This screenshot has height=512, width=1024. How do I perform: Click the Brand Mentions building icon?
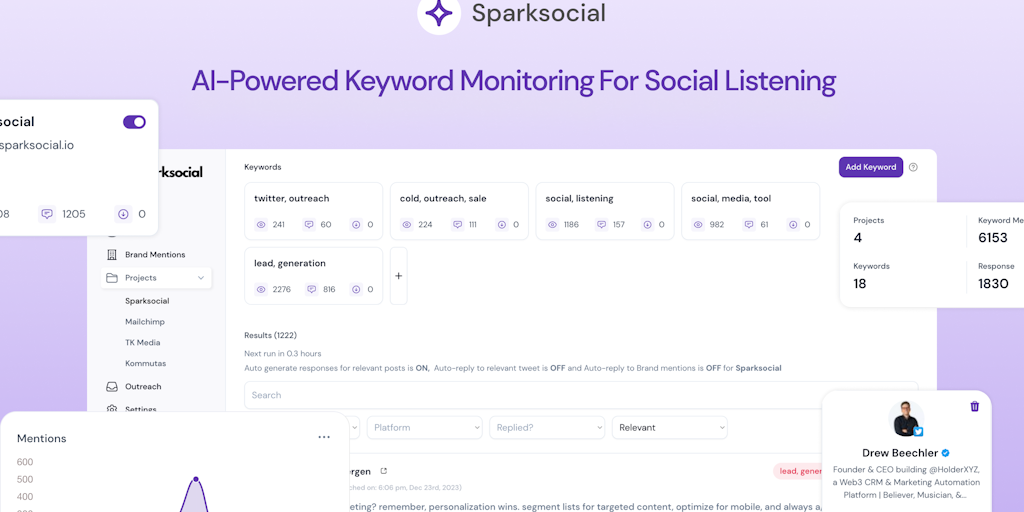tap(113, 255)
